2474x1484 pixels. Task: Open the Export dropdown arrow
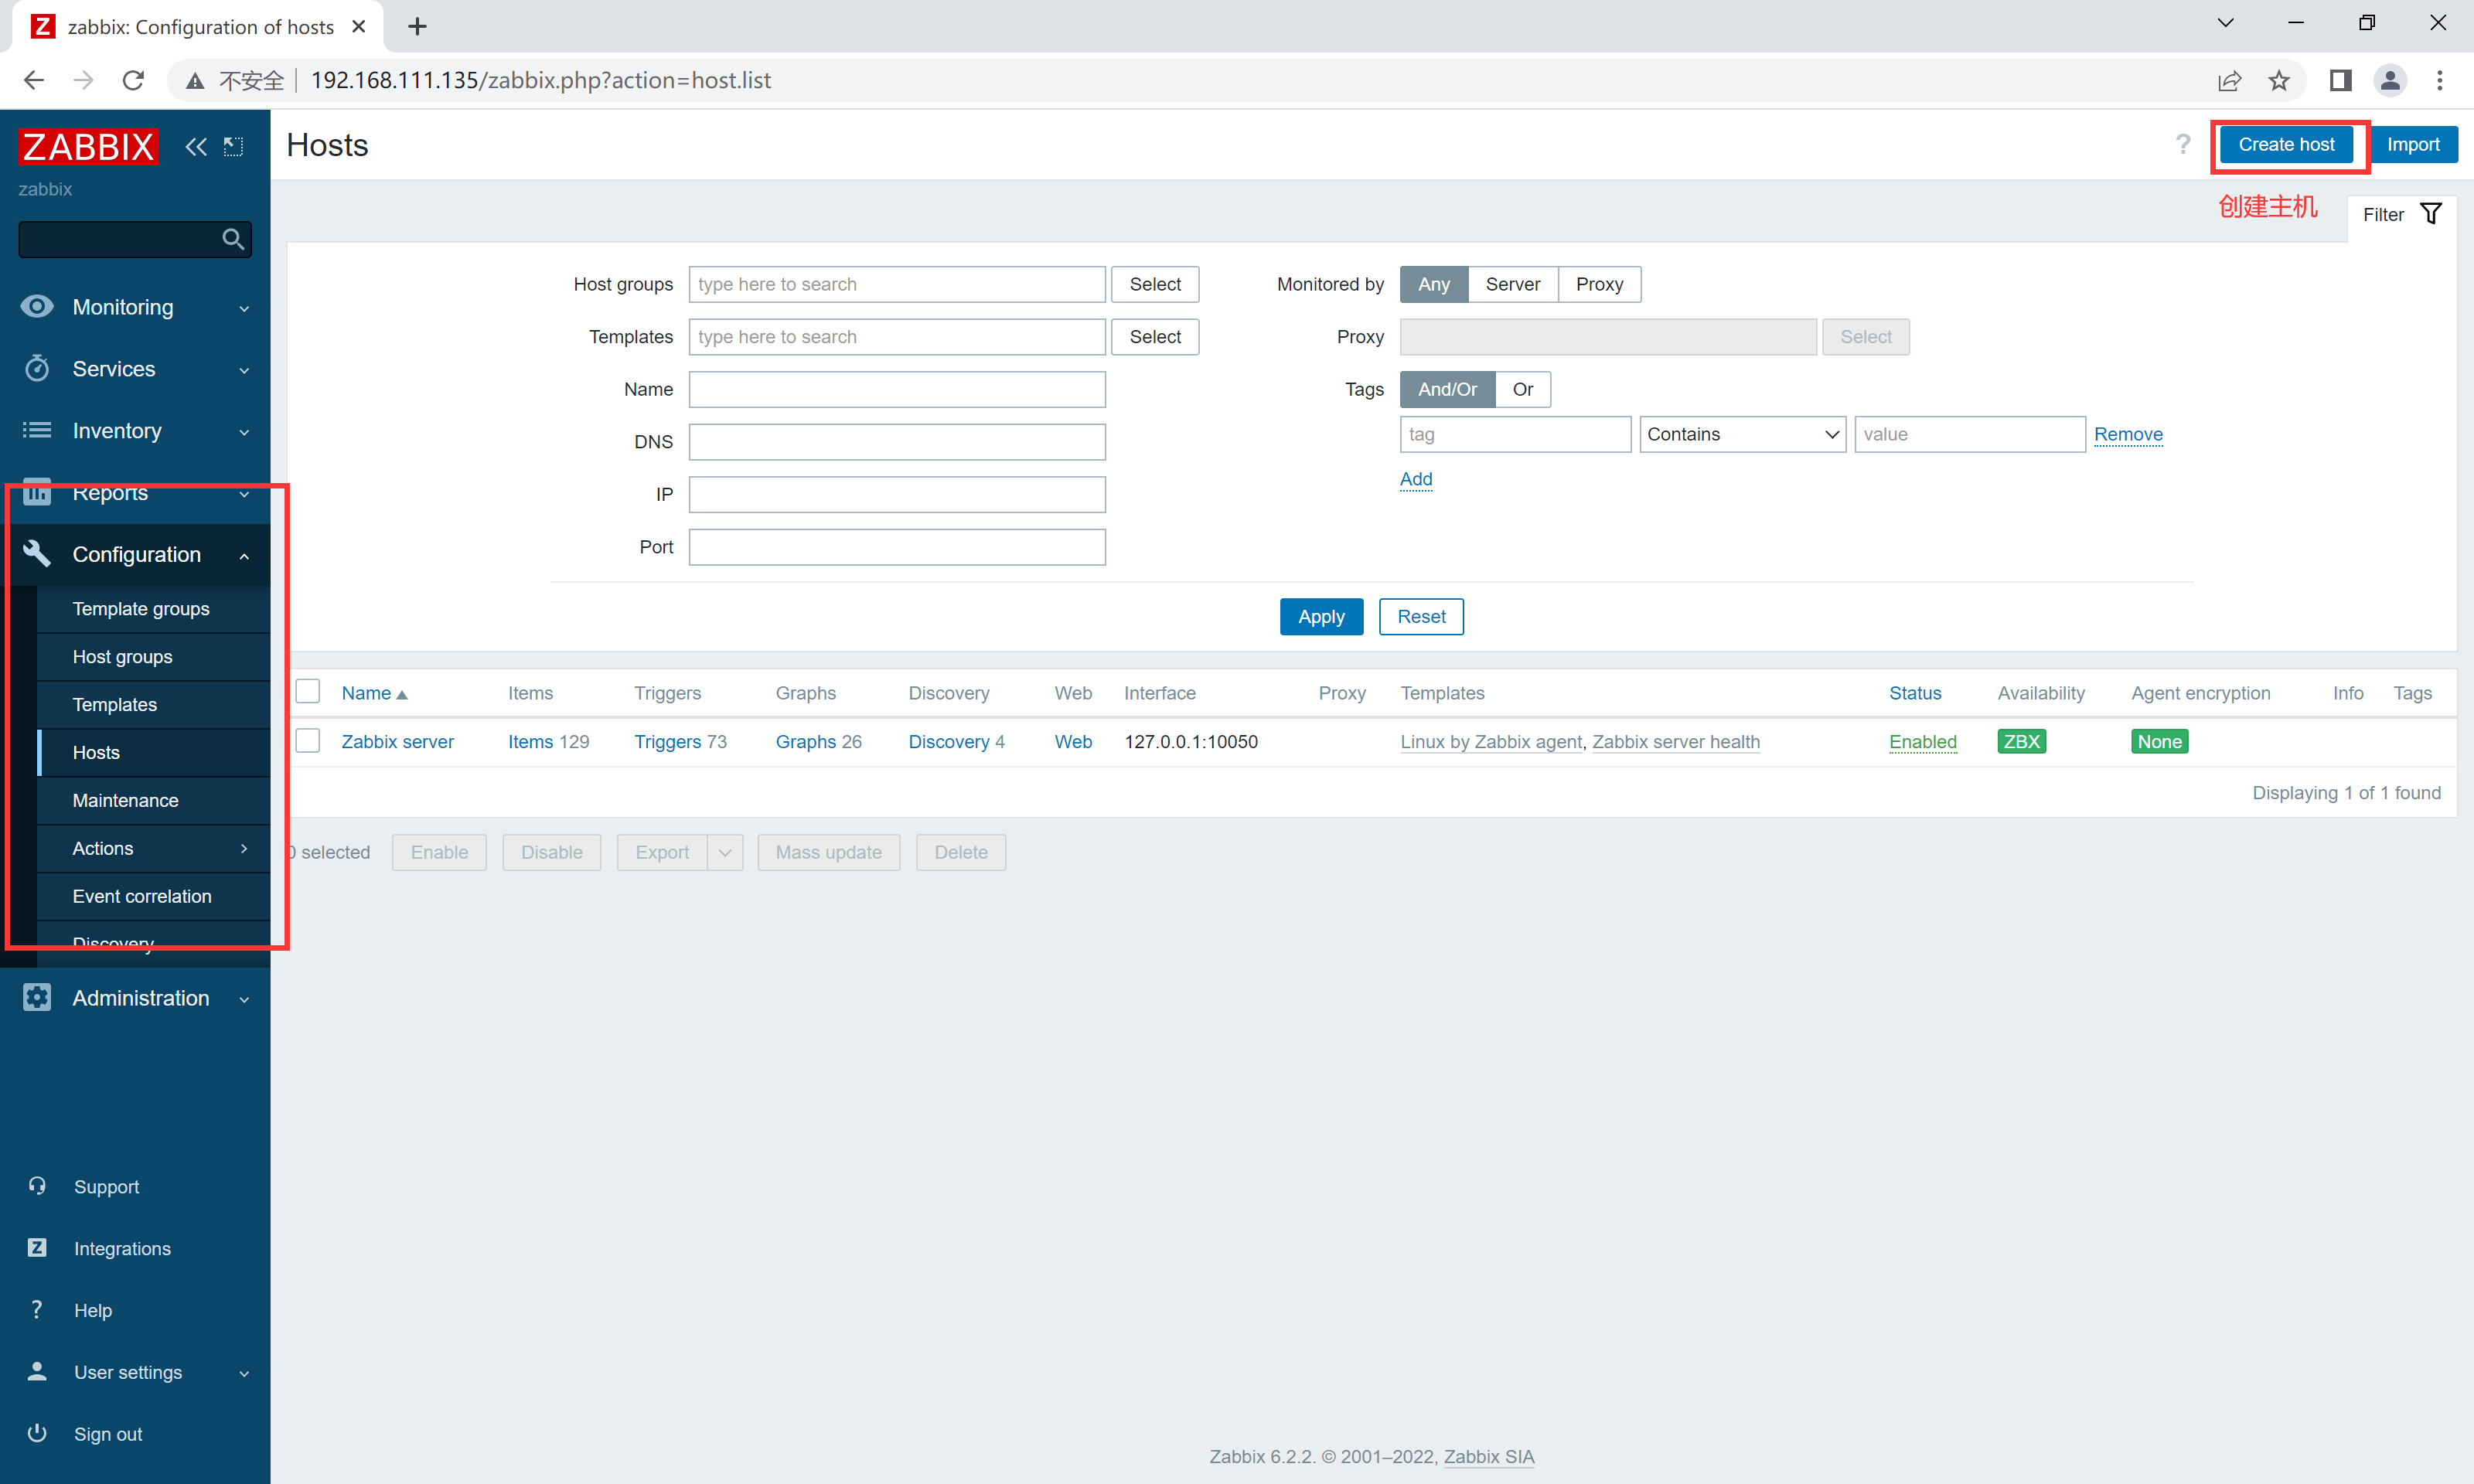point(725,852)
